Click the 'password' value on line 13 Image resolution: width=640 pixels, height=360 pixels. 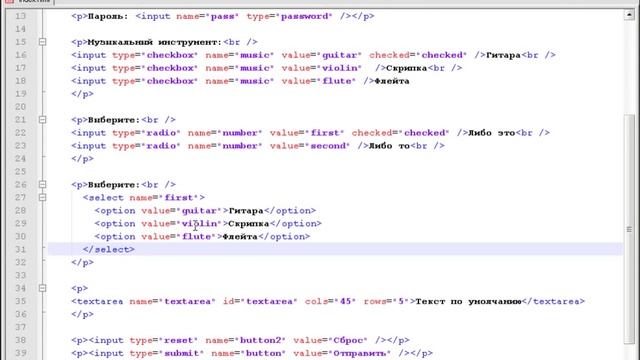click(304, 16)
